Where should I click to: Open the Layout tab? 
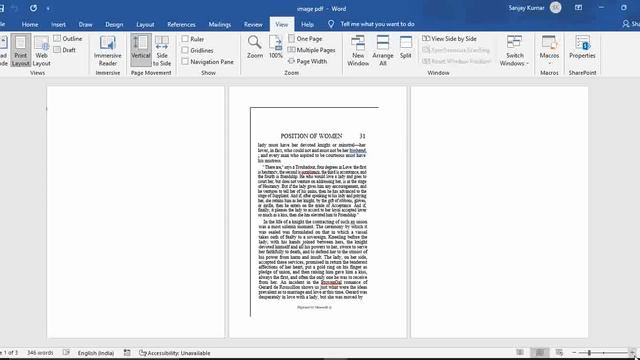[145, 24]
